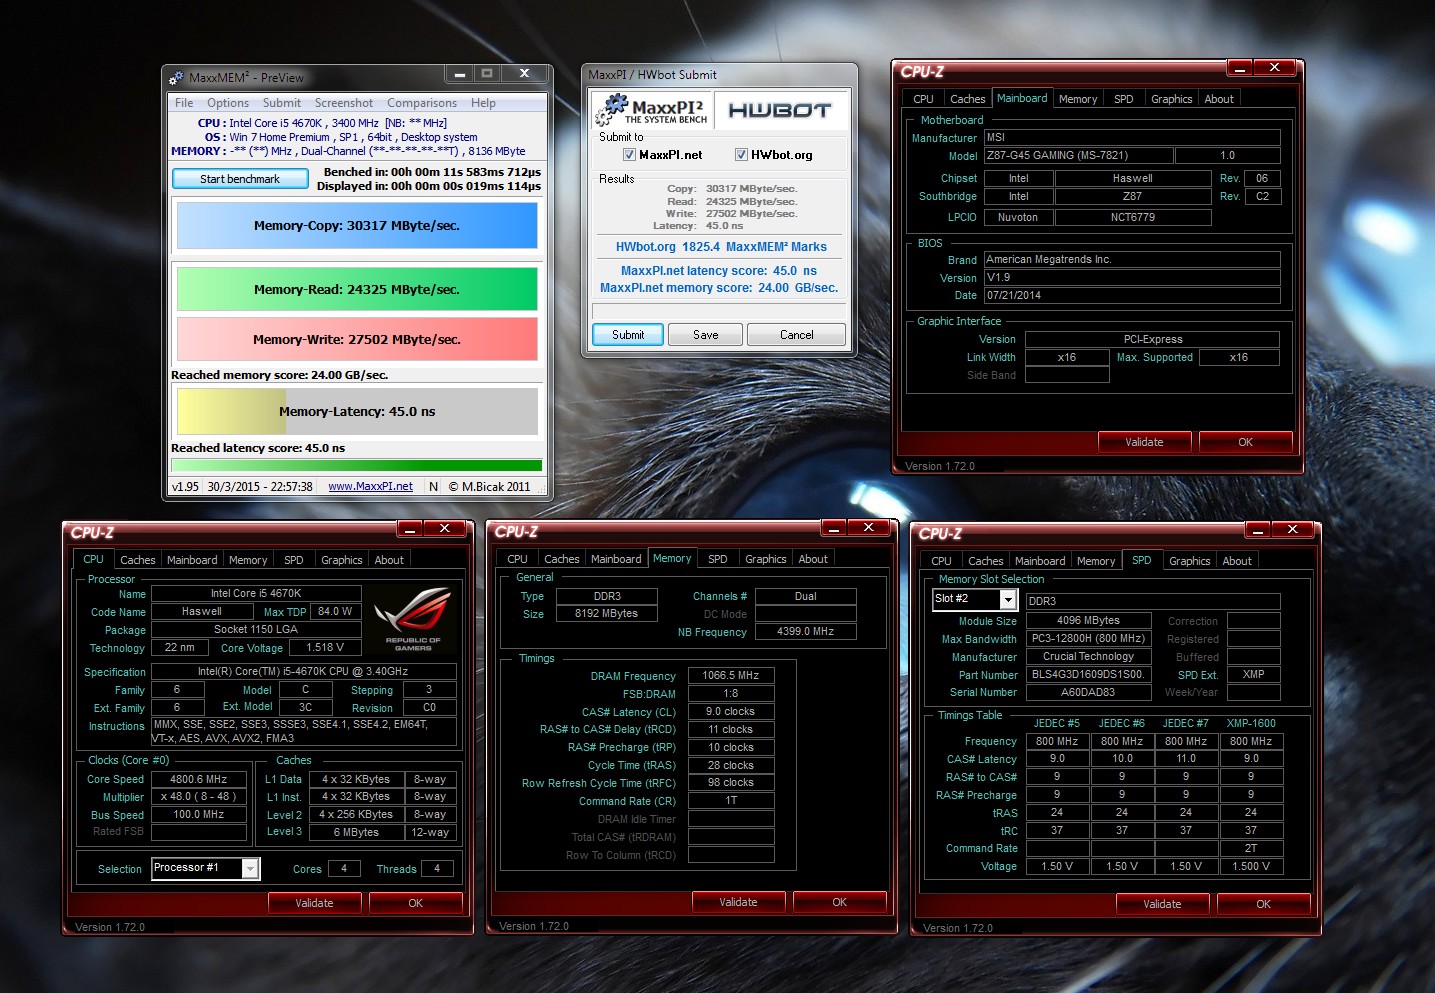Open the Processor #1 selection dropdown
The height and width of the screenshot is (993, 1435).
tap(251, 868)
